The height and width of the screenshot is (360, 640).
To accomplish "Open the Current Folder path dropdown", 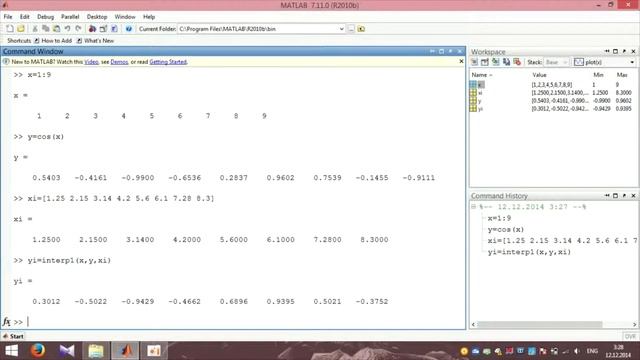I will pyautogui.click(x=342, y=29).
